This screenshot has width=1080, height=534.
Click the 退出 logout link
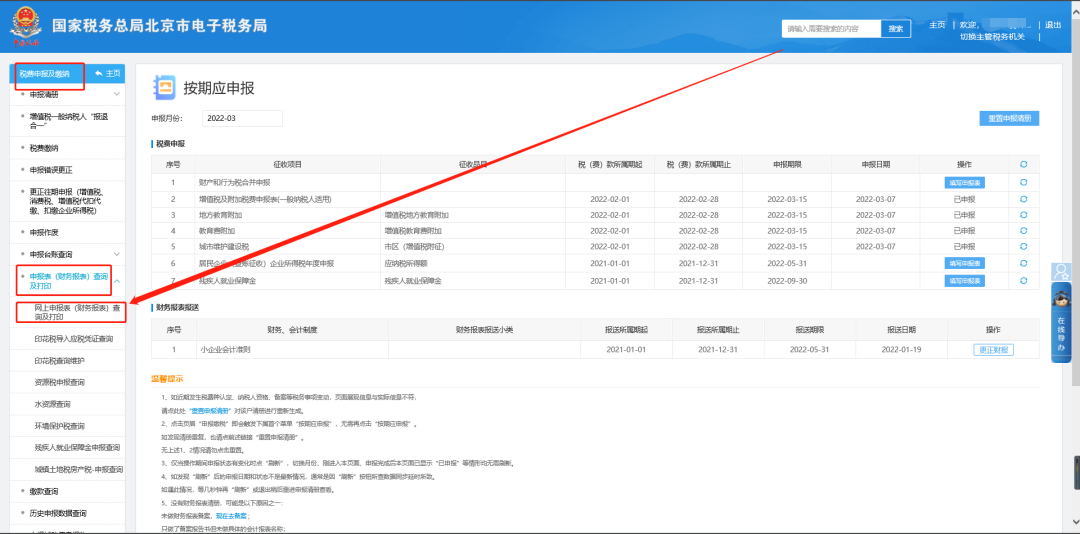pyautogui.click(x=1053, y=25)
